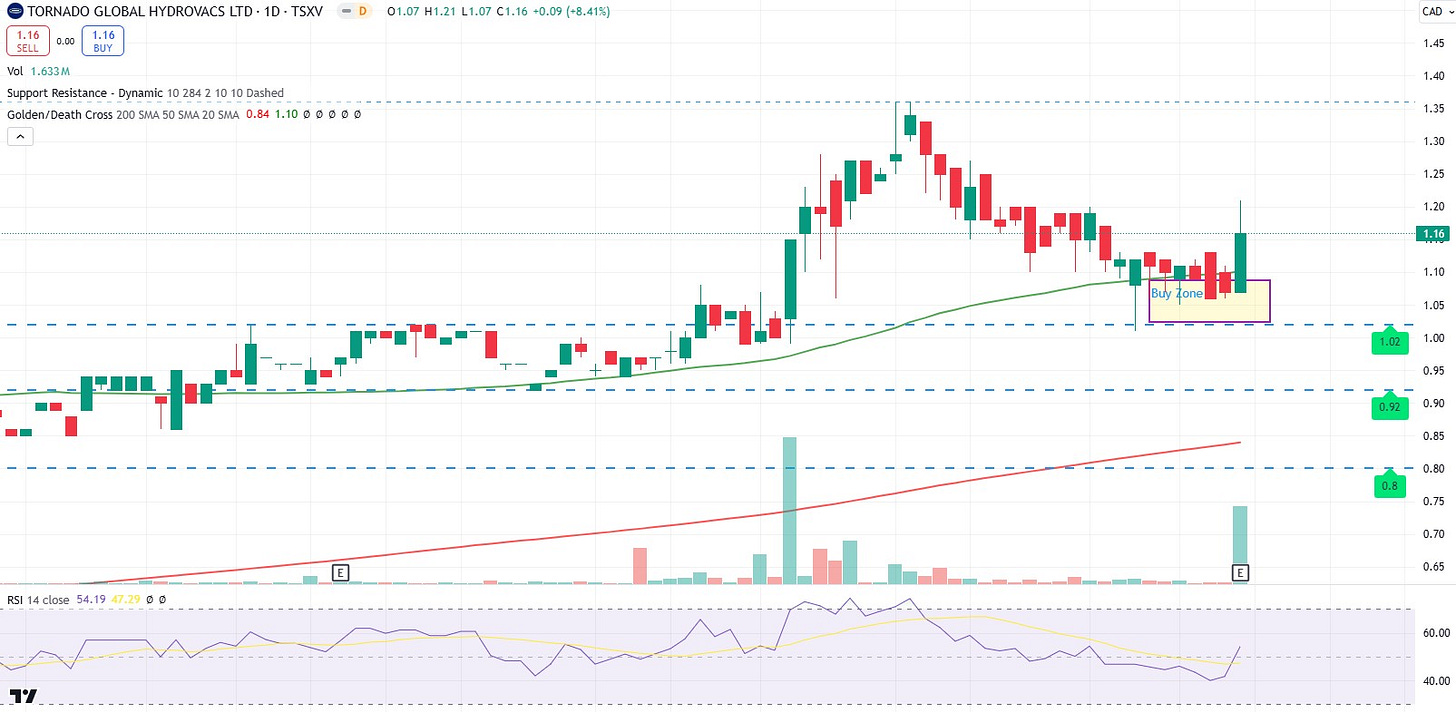This screenshot has height=712, width=1456.
Task: Click the 0.84 red SMA value in the legend
Action: 257,115
